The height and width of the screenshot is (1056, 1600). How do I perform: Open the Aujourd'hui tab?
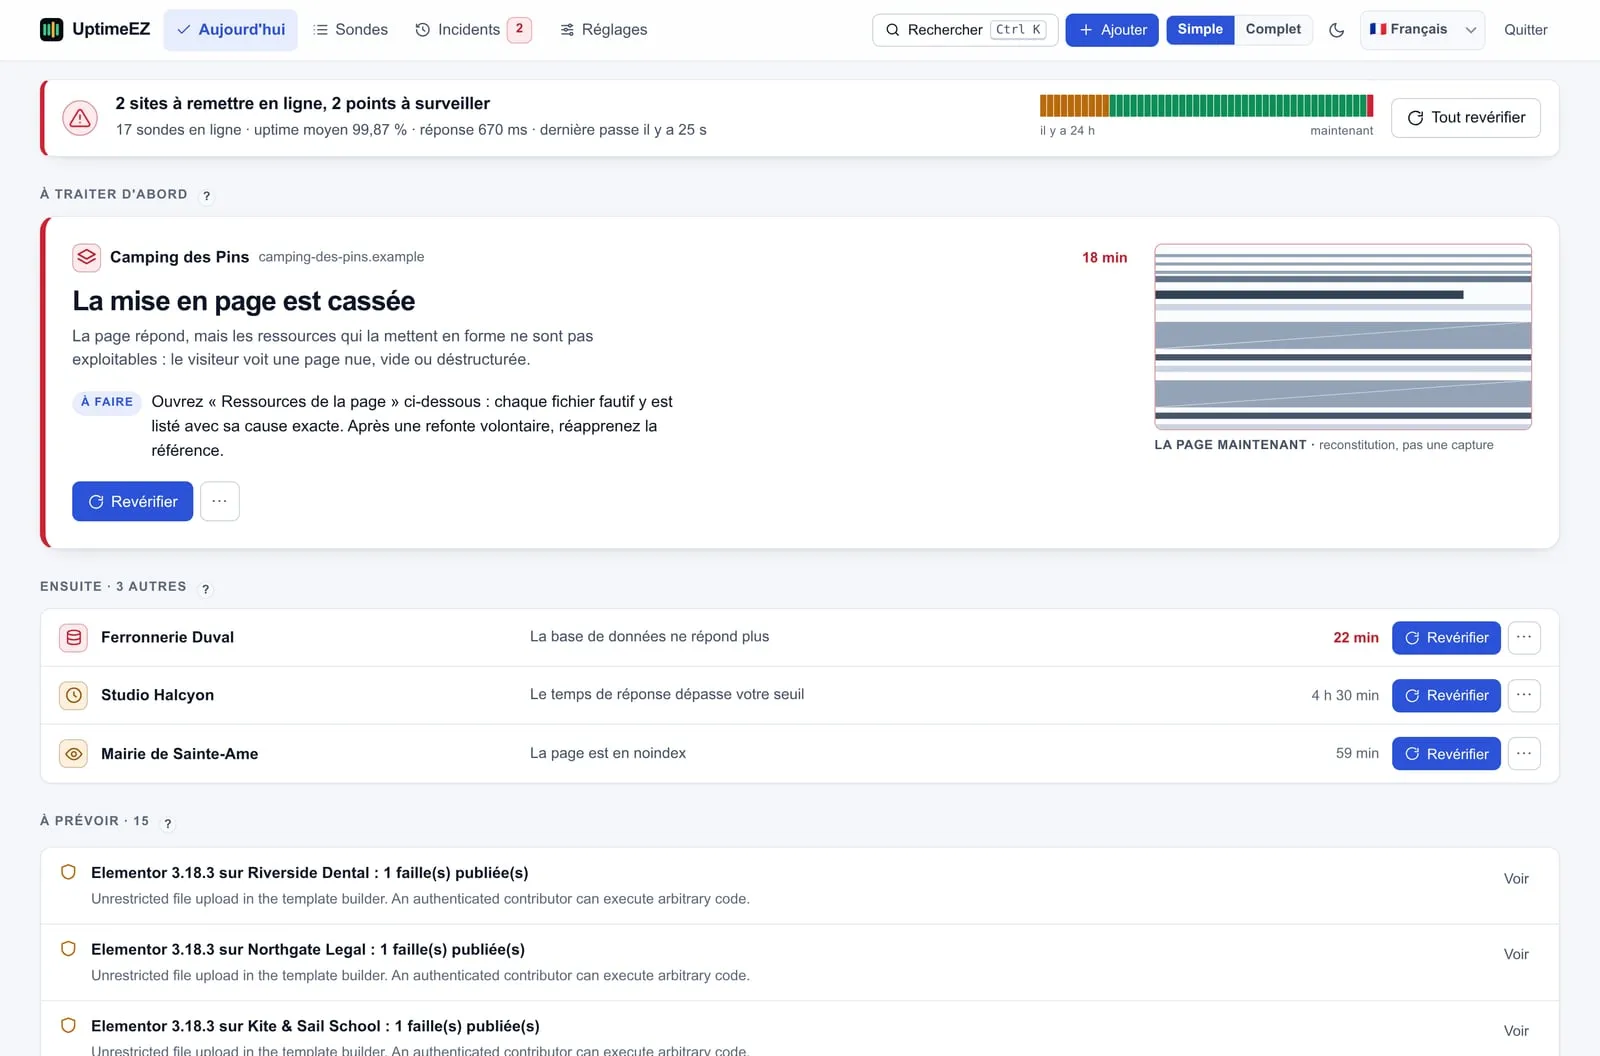click(231, 30)
